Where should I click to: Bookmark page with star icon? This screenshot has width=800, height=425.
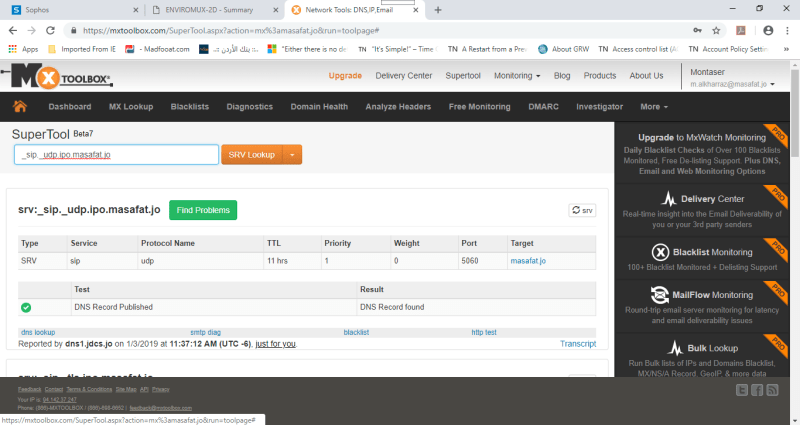pyautogui.click(x=716, y=31)
